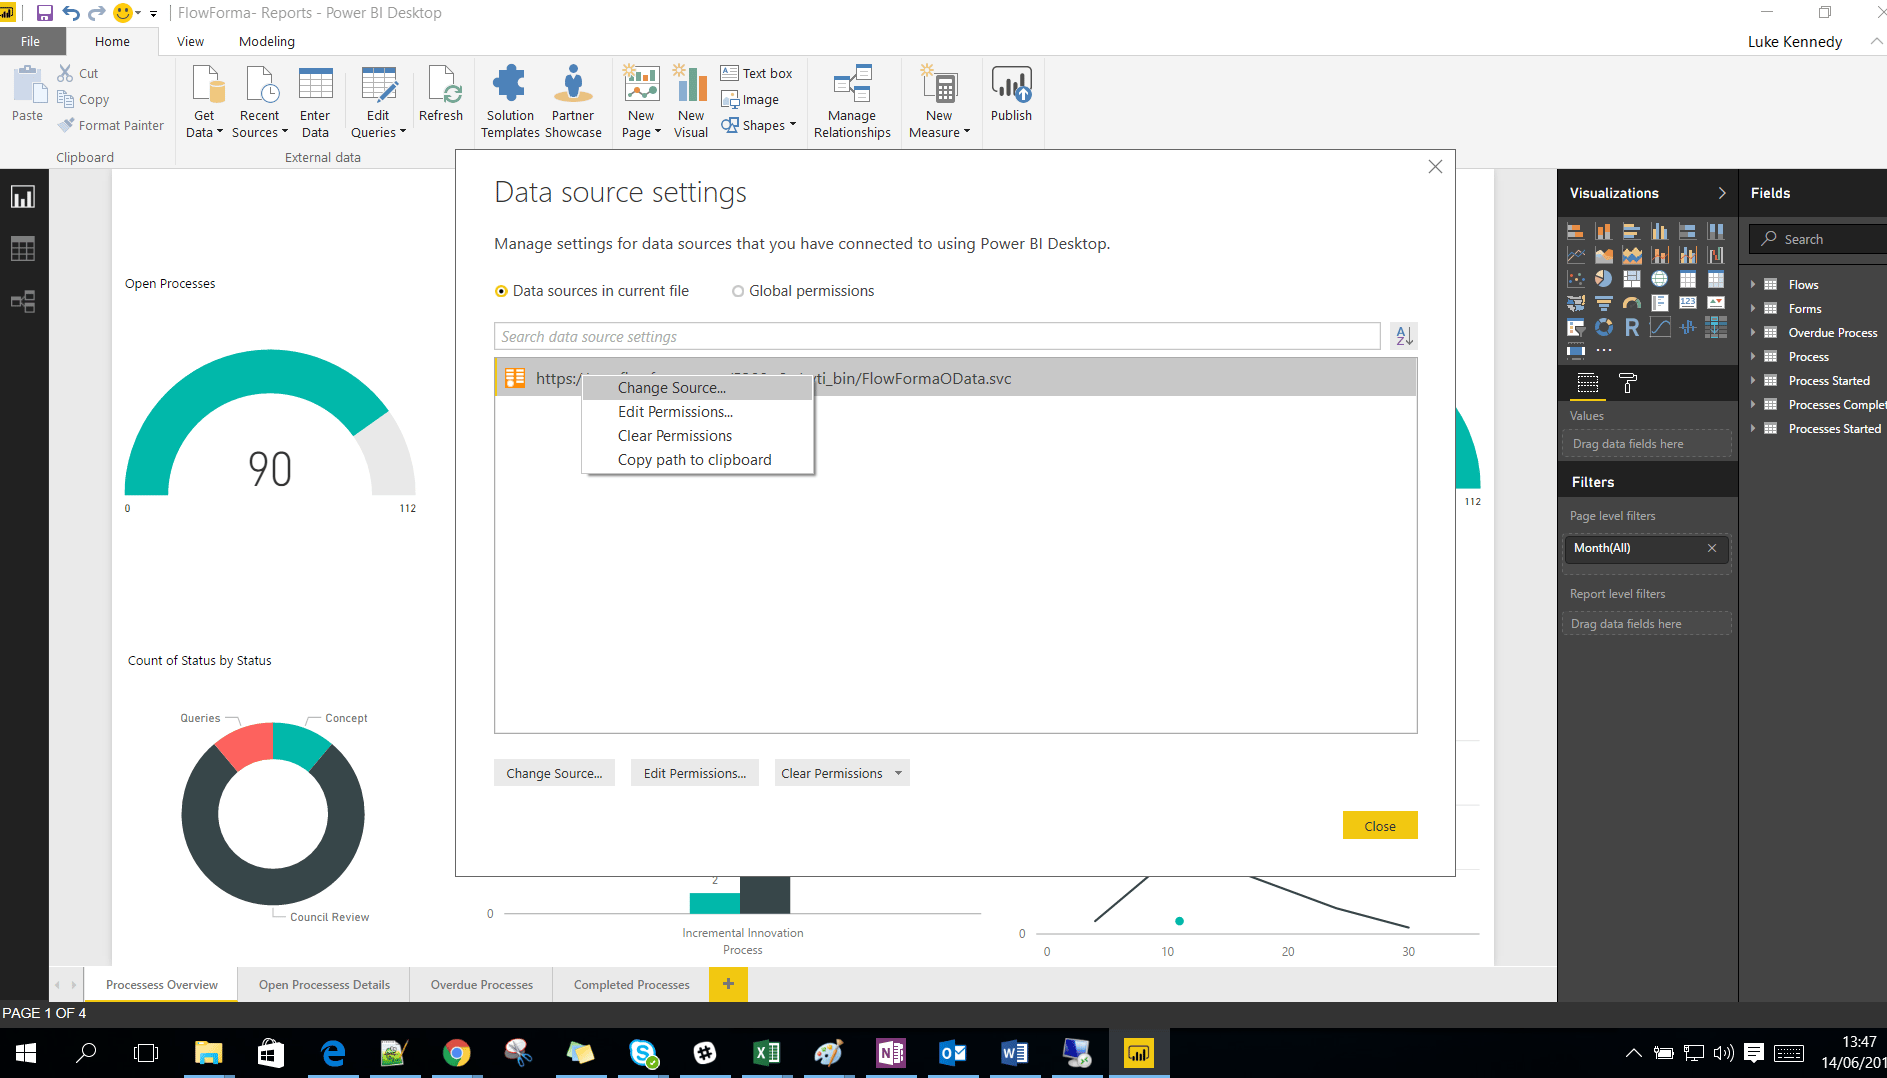Select the Gauge visualization icon

click(1632, 303)
